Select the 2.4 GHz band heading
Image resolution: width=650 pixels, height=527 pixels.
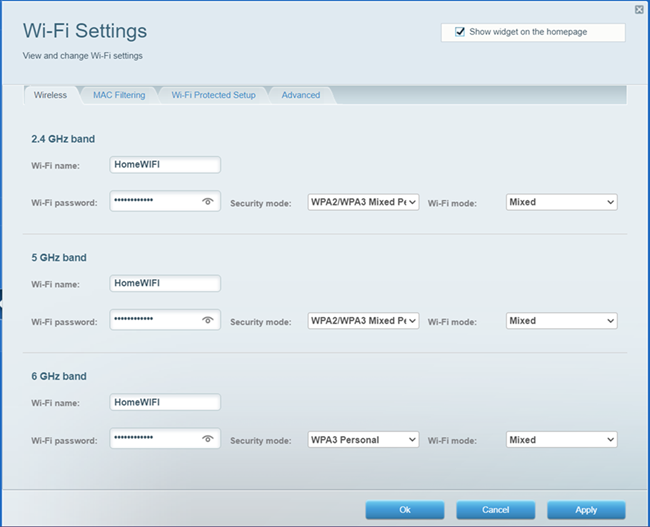[x=63, y=139]
